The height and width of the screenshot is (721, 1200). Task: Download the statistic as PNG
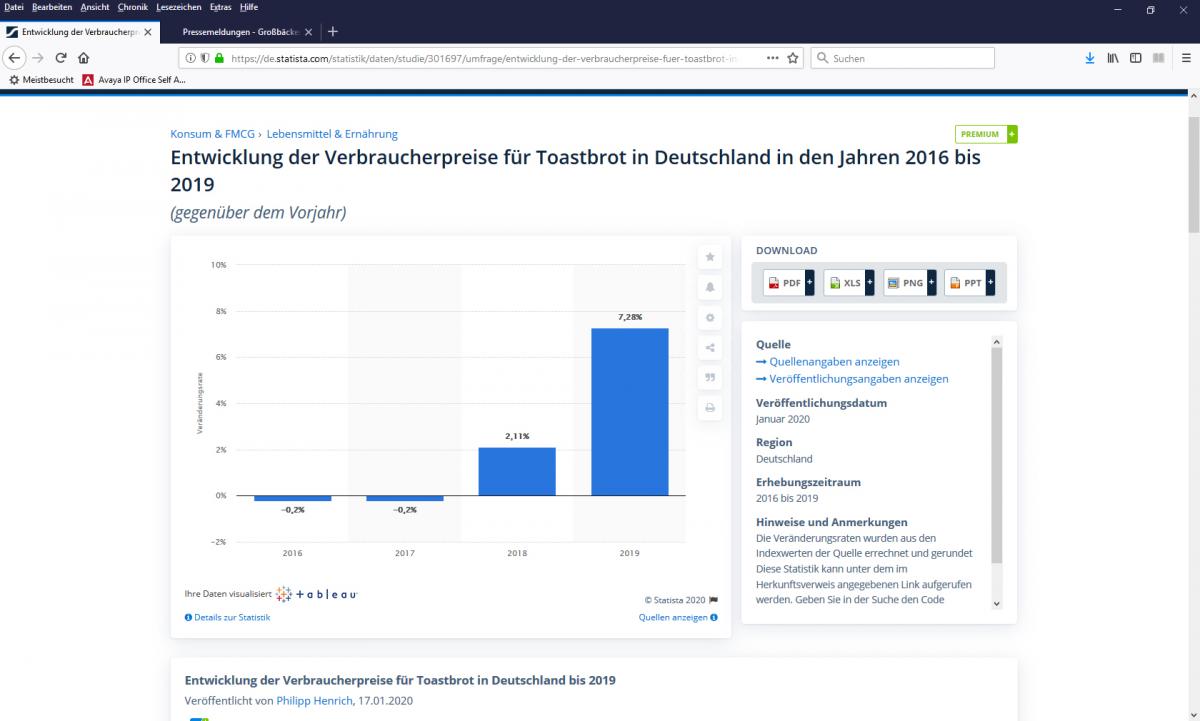click(x=909, y=283)
